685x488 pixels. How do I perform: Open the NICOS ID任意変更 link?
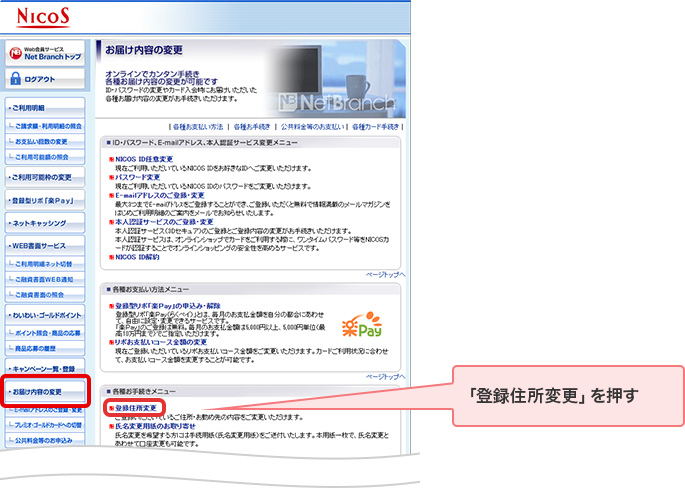click(144, 158)
